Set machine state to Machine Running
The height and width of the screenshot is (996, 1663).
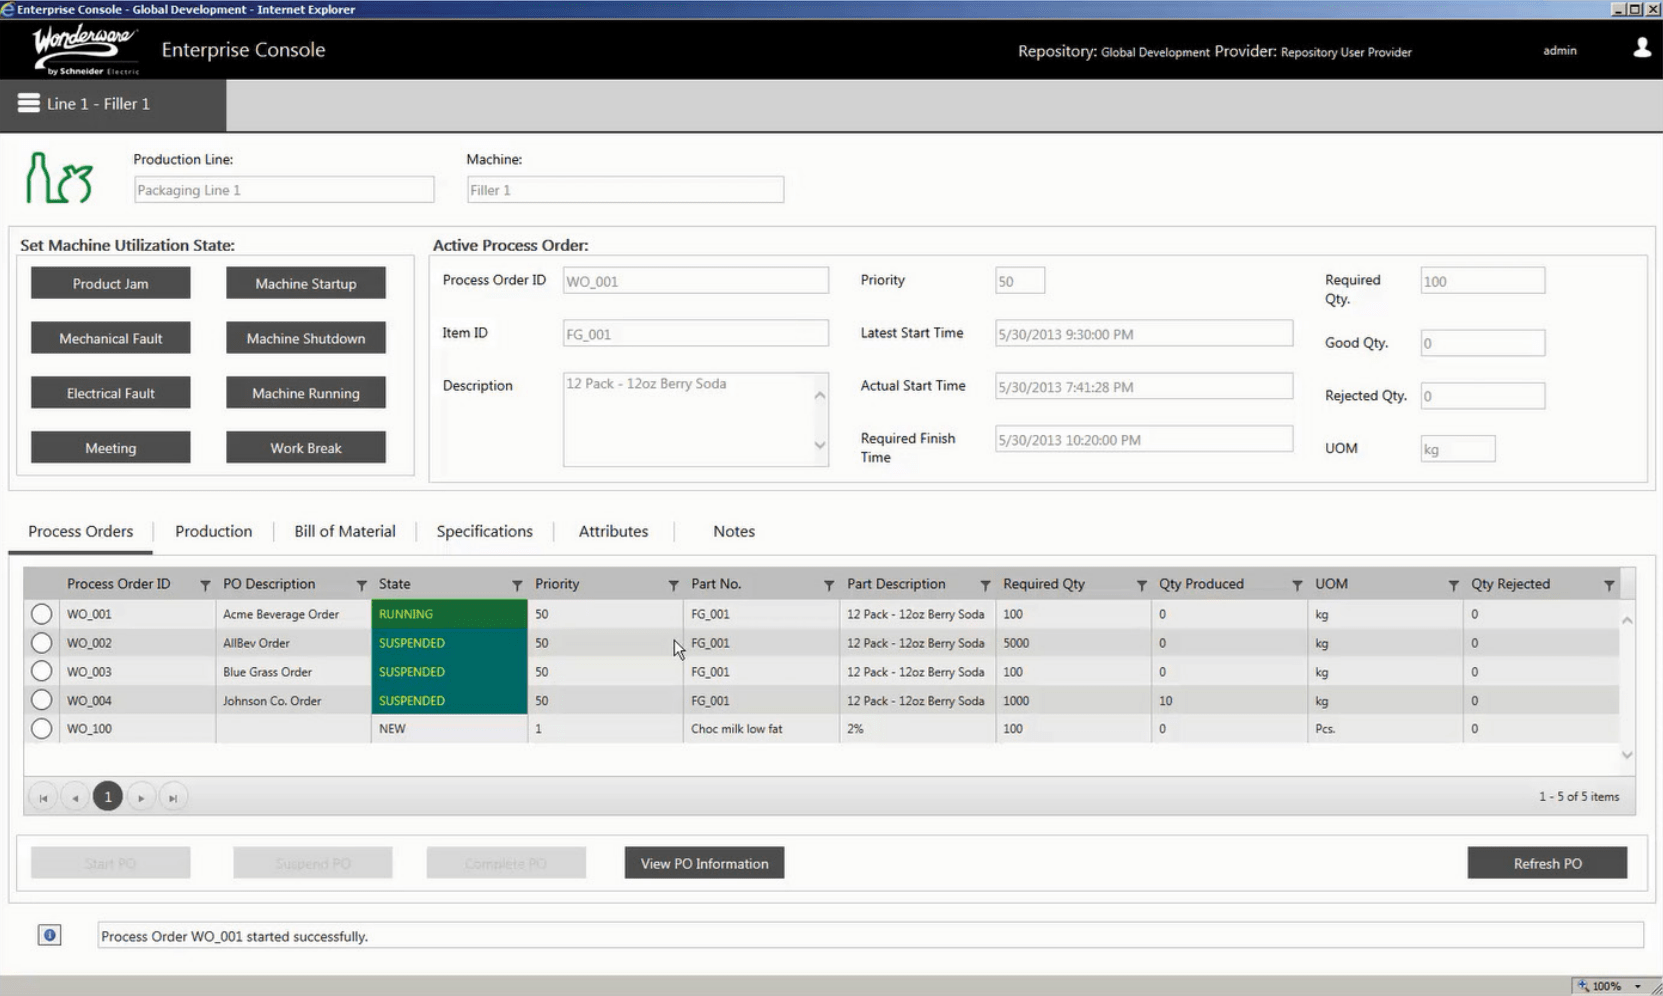pyautogui.click(x=305, y=393)
